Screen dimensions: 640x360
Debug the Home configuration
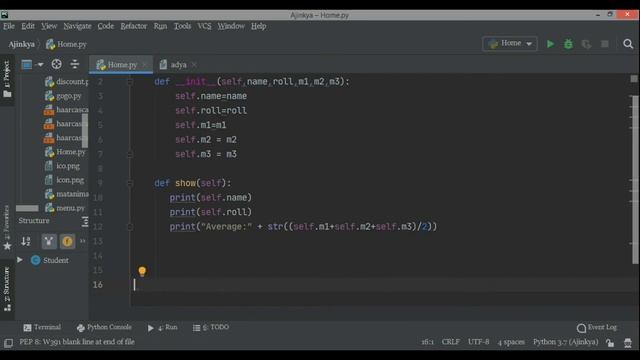coord(568,44)
